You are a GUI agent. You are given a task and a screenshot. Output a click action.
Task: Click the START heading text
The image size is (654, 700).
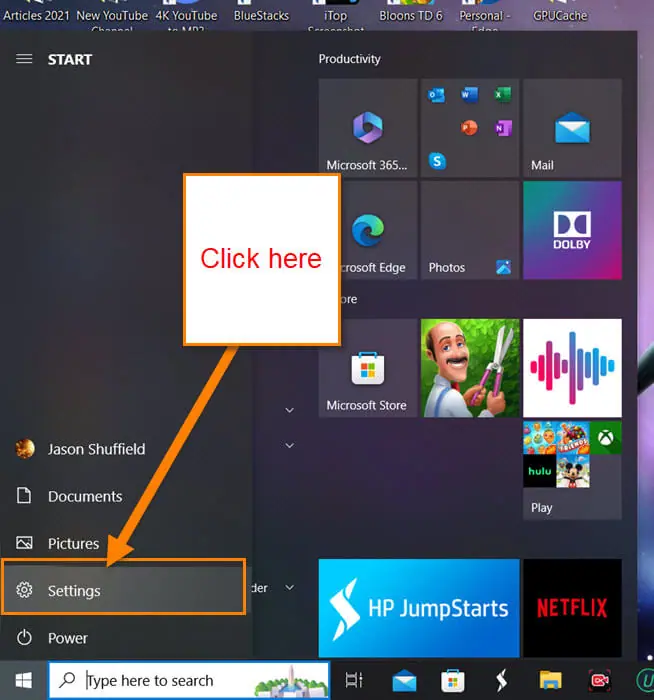[x=70, y=59]
